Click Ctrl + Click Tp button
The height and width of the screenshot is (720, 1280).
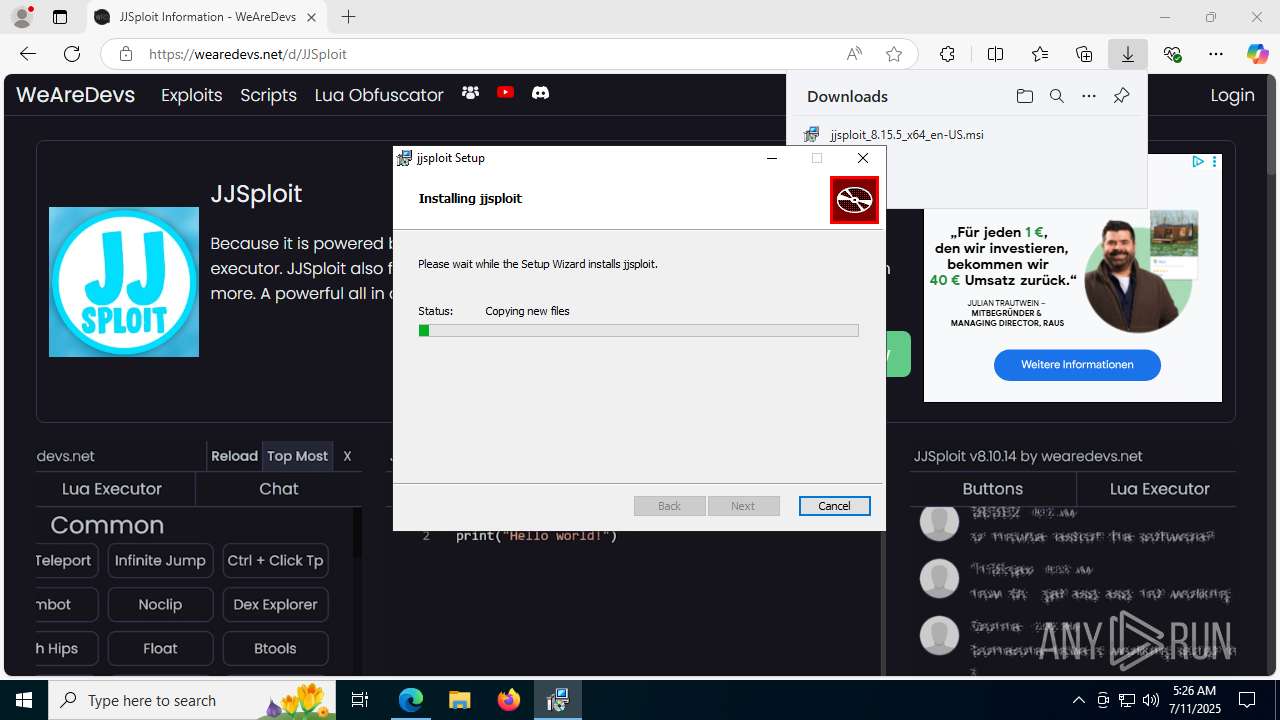[275, 561]
